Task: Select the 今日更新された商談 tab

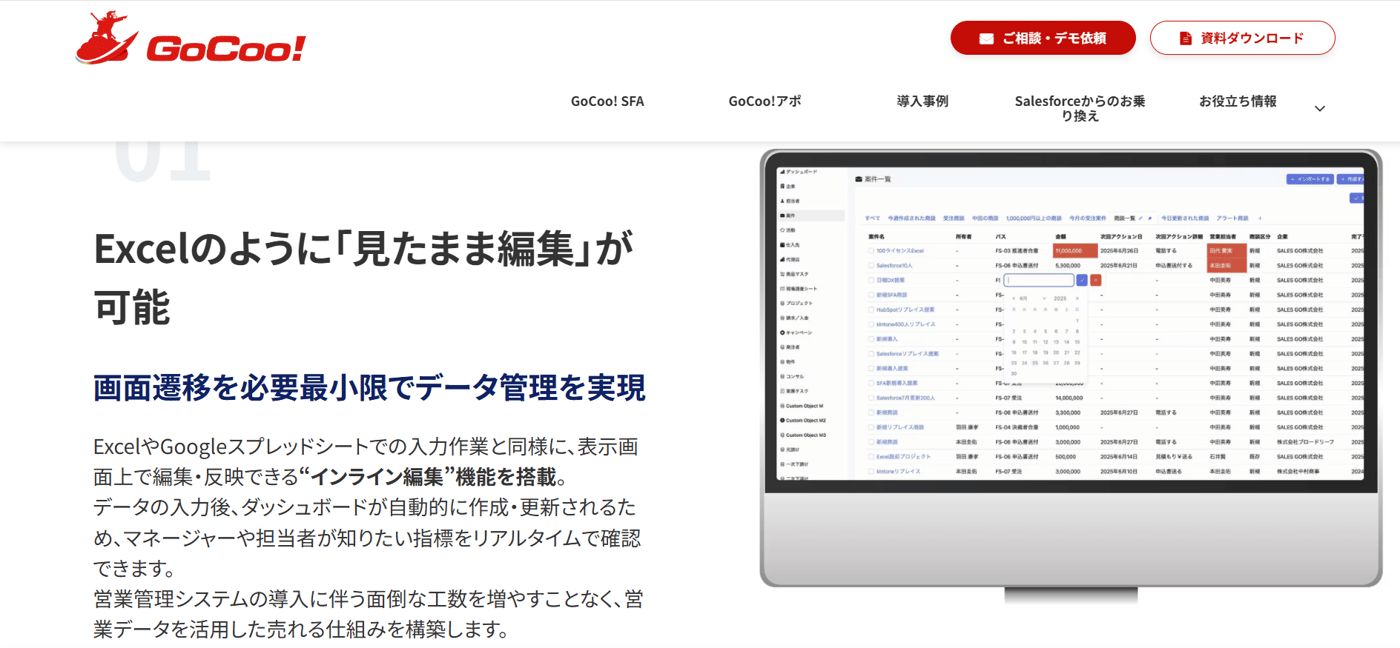Action: [x=1185, y=218]
